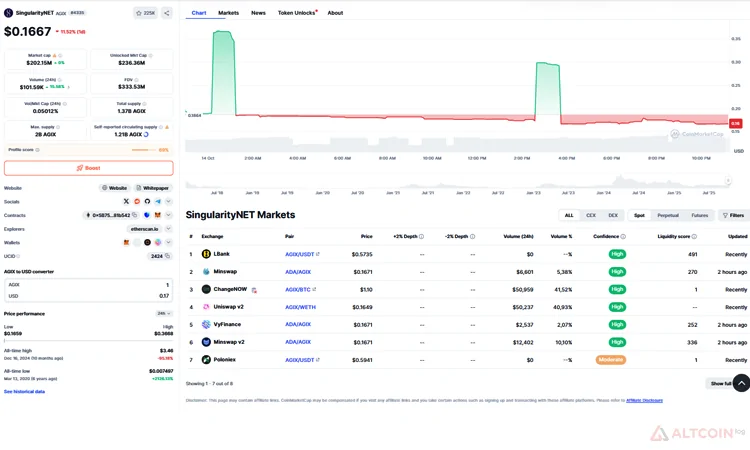Click the share icon next to watchlist

[166, 13]
